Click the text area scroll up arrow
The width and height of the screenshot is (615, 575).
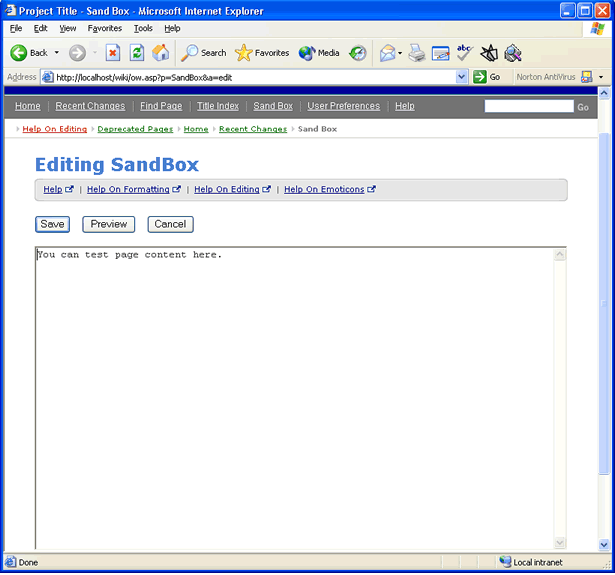(x=560, y=255)
